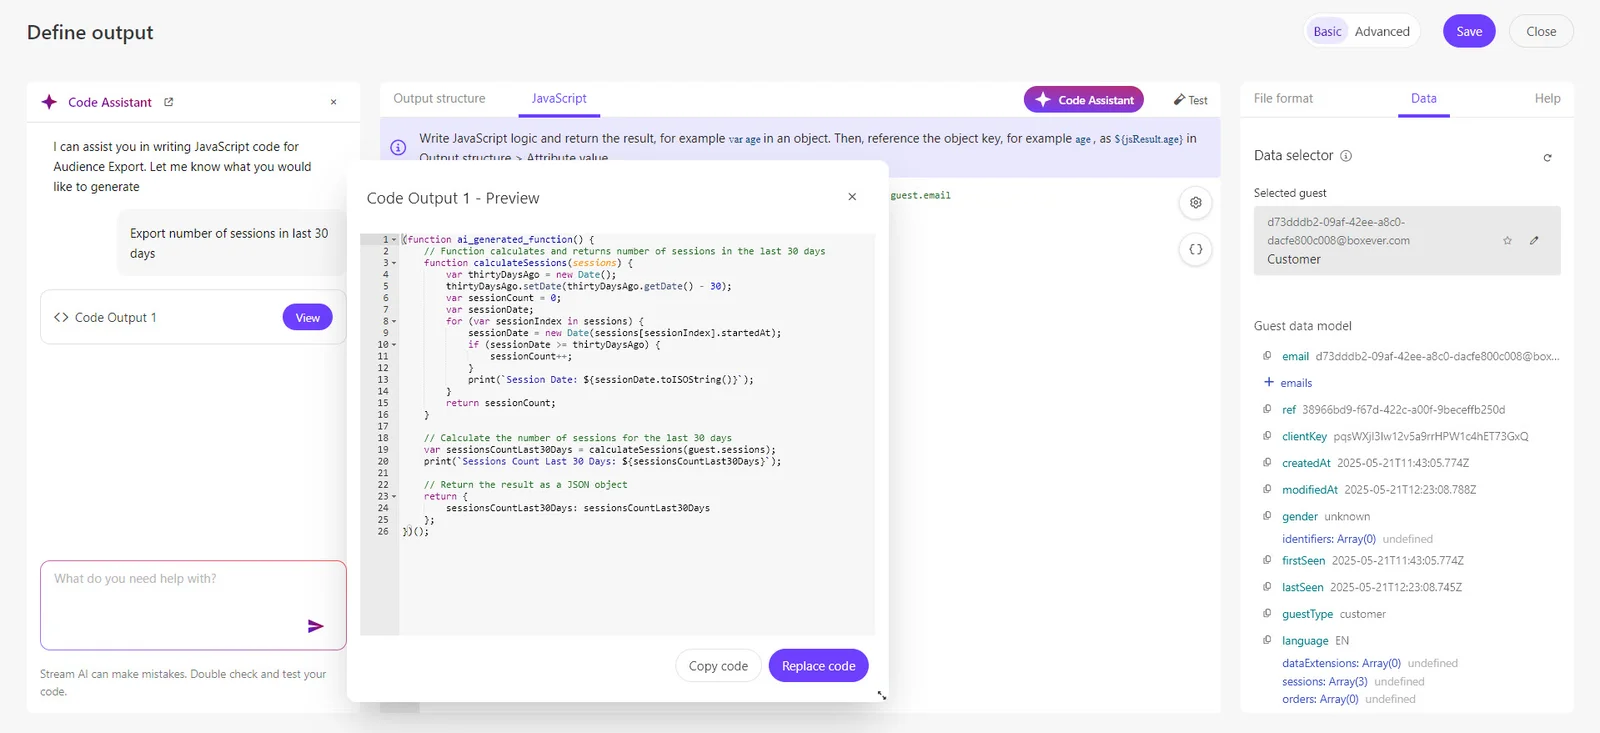Screen dimensions: 1600x733
Task: Copy the createdAt attribute path
Action: pos(1267,463)
